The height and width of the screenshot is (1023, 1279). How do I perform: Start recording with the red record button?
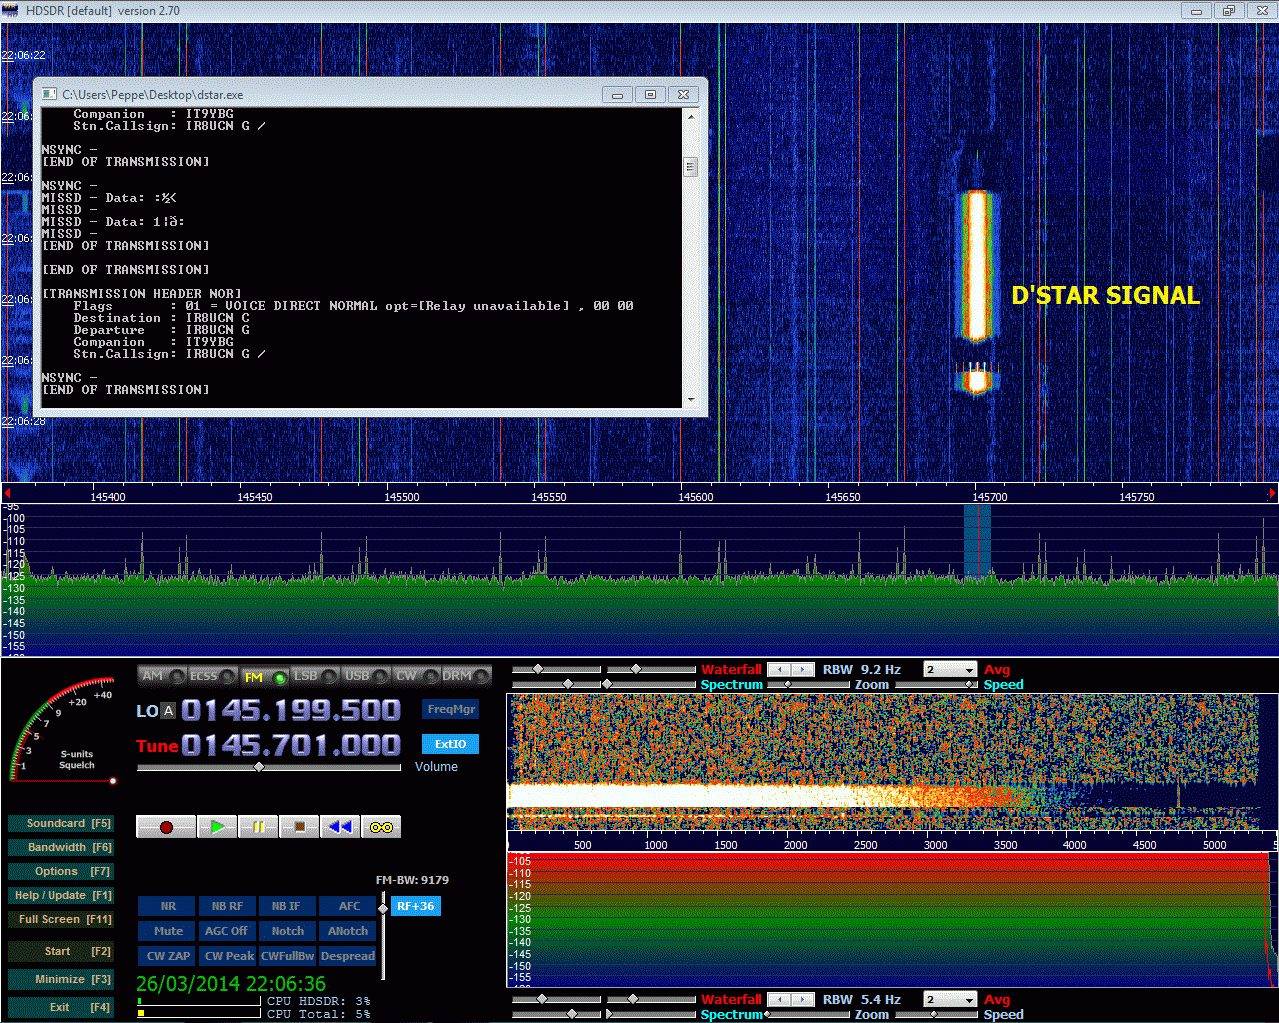pyautogui.click(x=166, y=827)
